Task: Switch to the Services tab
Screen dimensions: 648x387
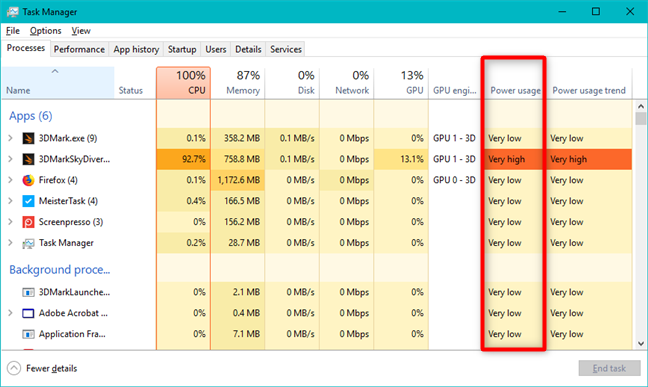Action: pyautogui.click(x=286, y=49)
